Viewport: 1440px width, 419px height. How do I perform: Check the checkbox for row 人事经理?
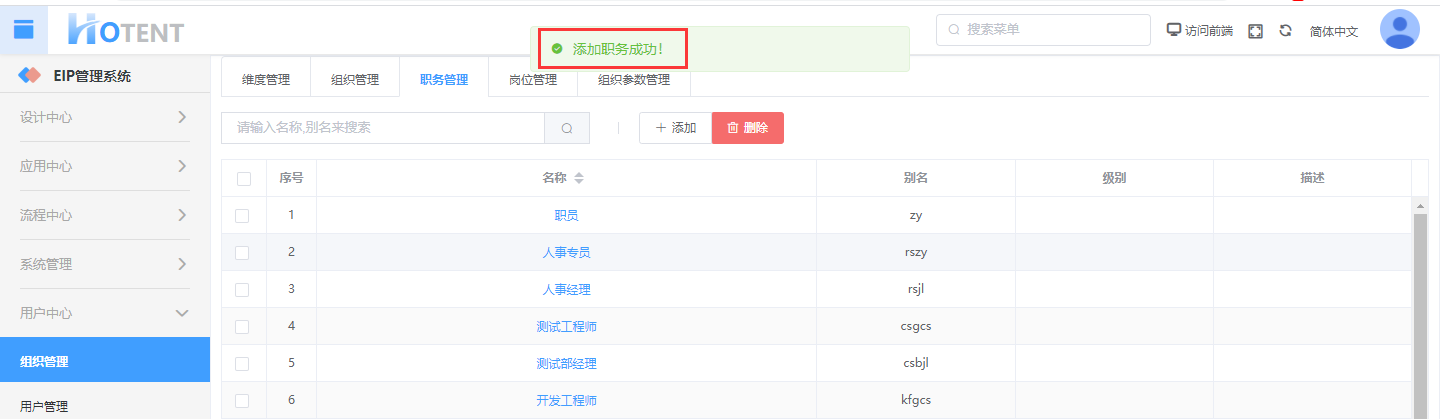coord(242,289)
